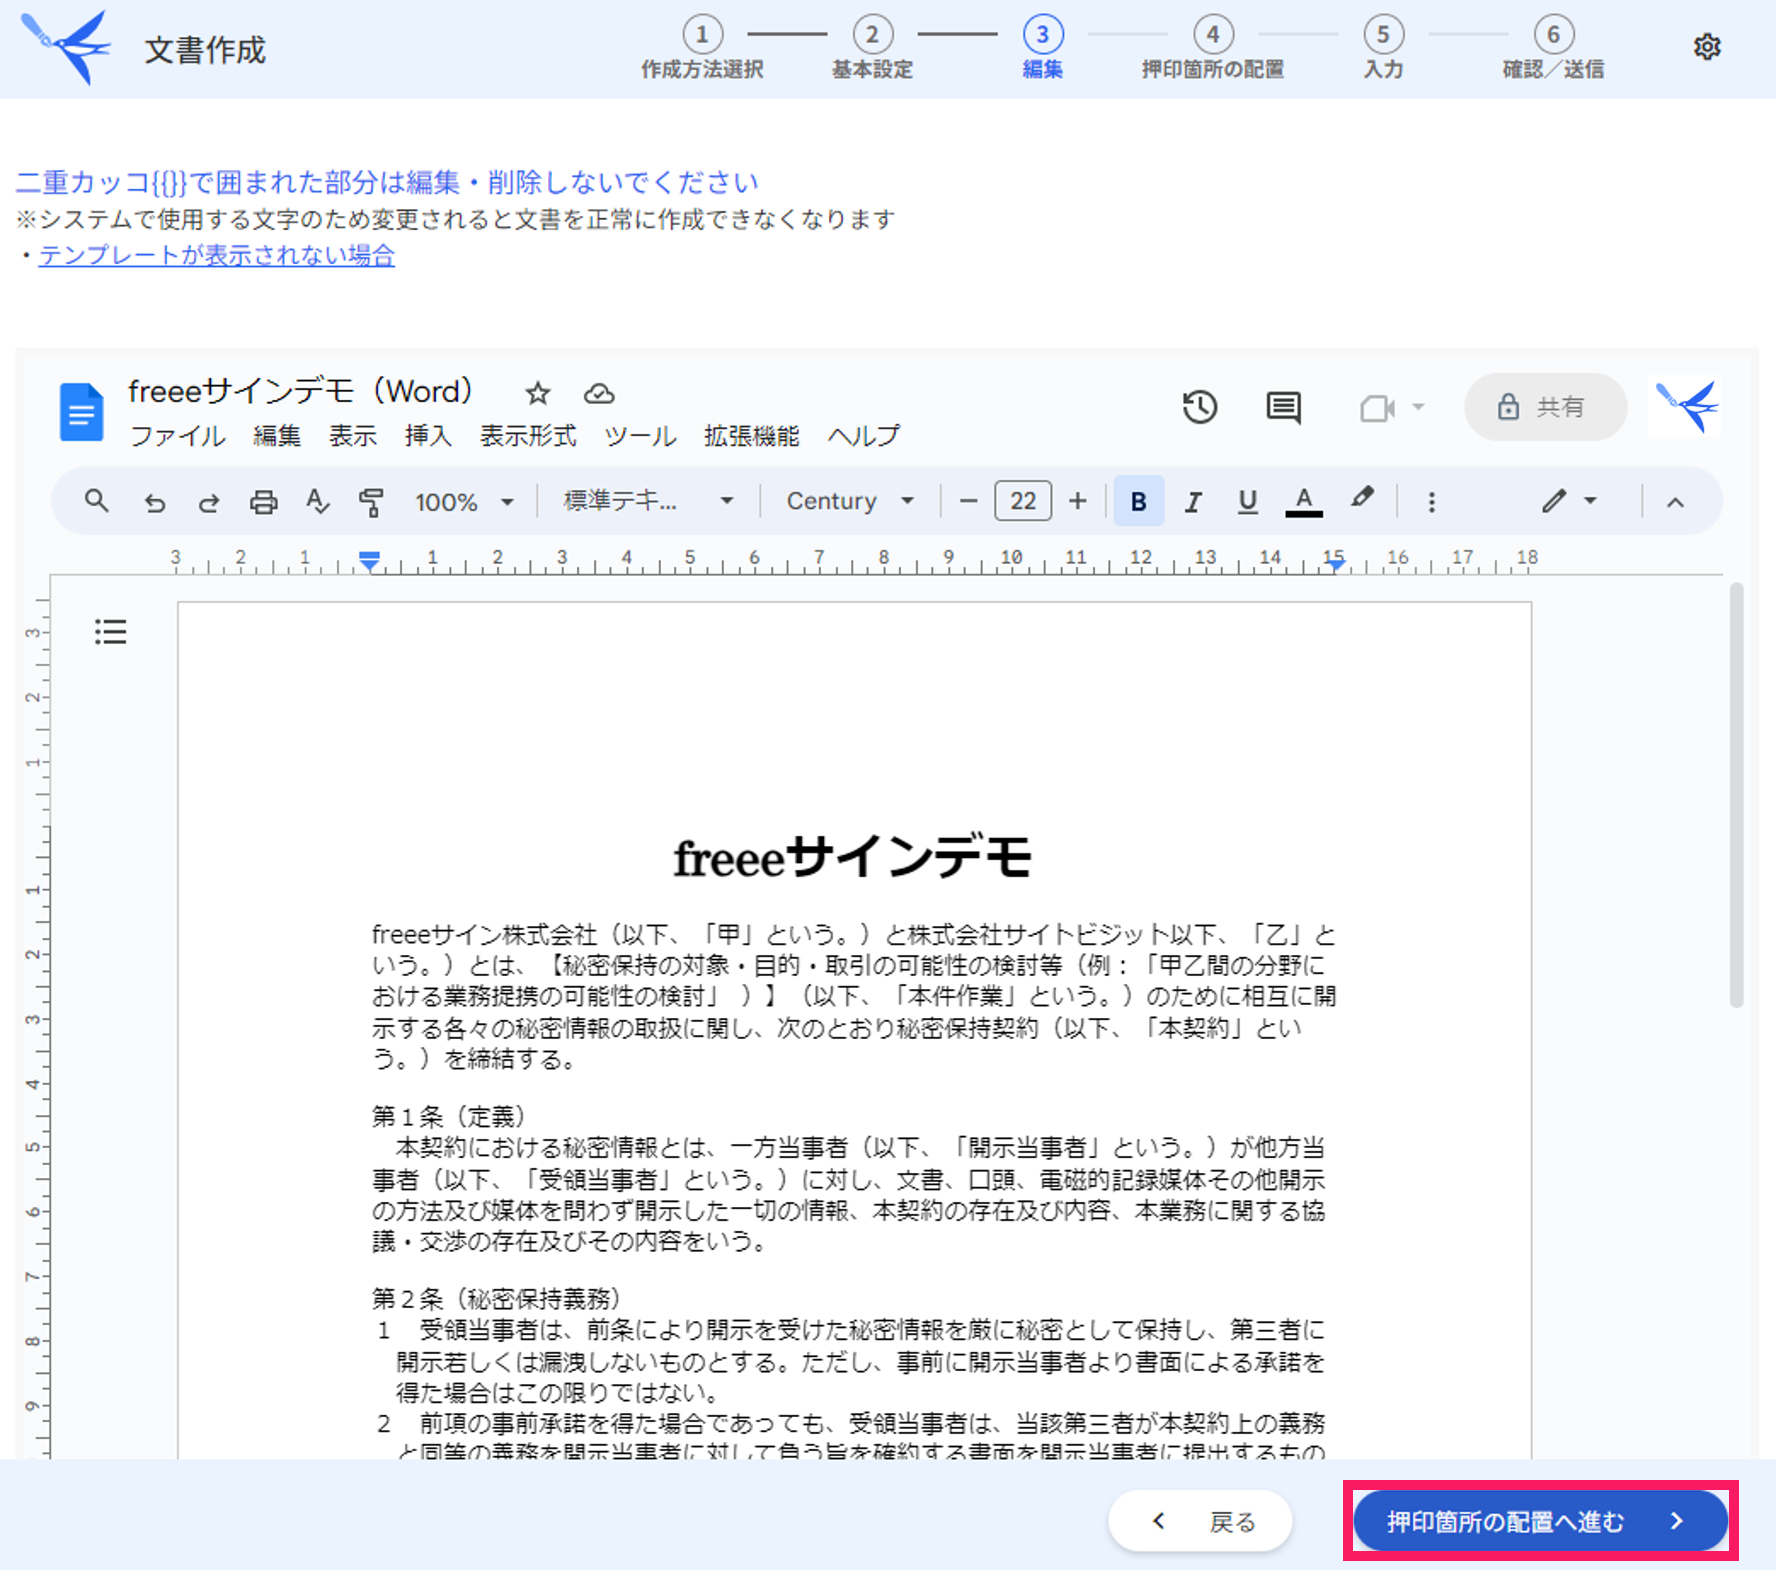1776x1570 pixels.
Task: Go to step 4 押印箇所の配置
Action: 1213,48
